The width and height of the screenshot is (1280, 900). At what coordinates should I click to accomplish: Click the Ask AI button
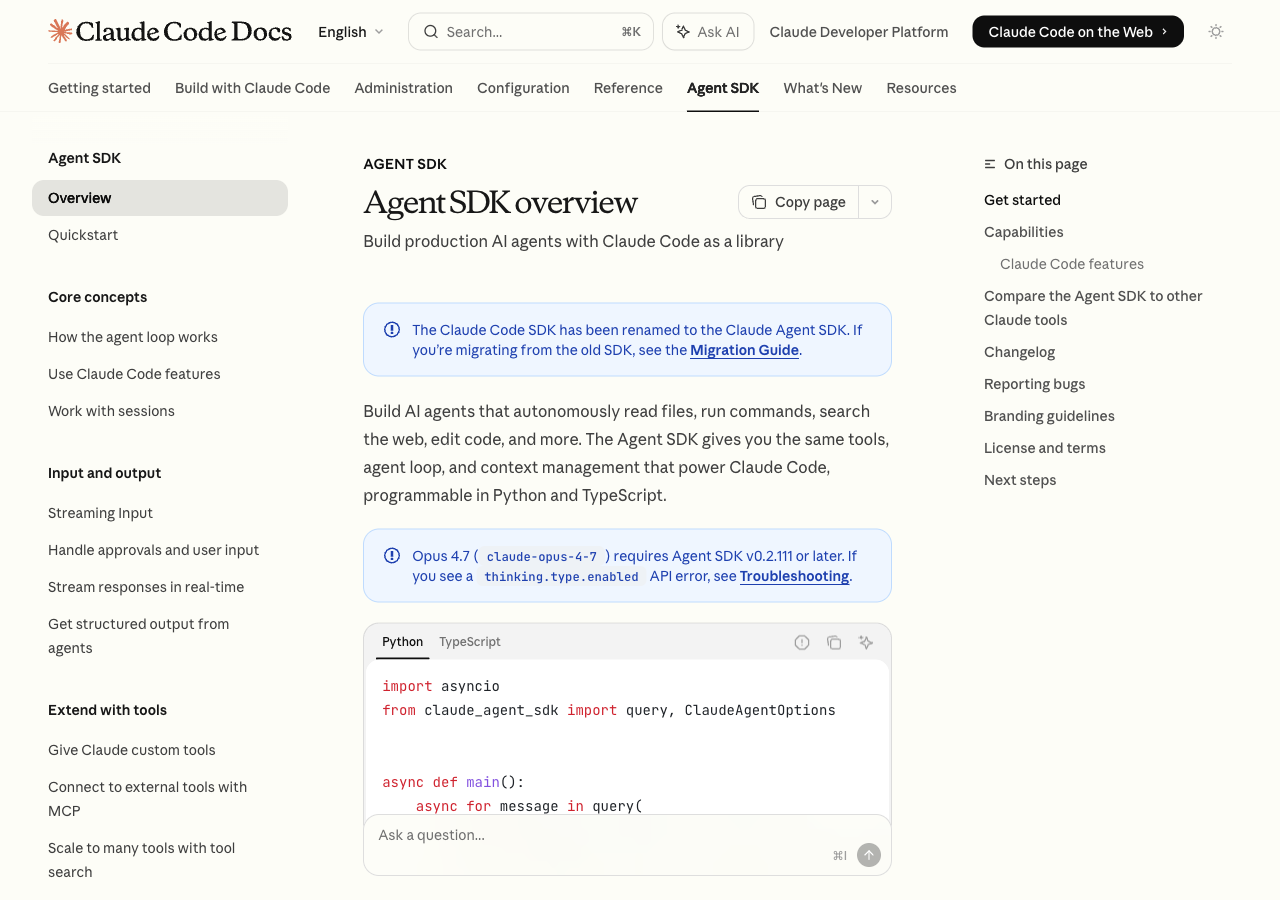[x=708, y=32]
